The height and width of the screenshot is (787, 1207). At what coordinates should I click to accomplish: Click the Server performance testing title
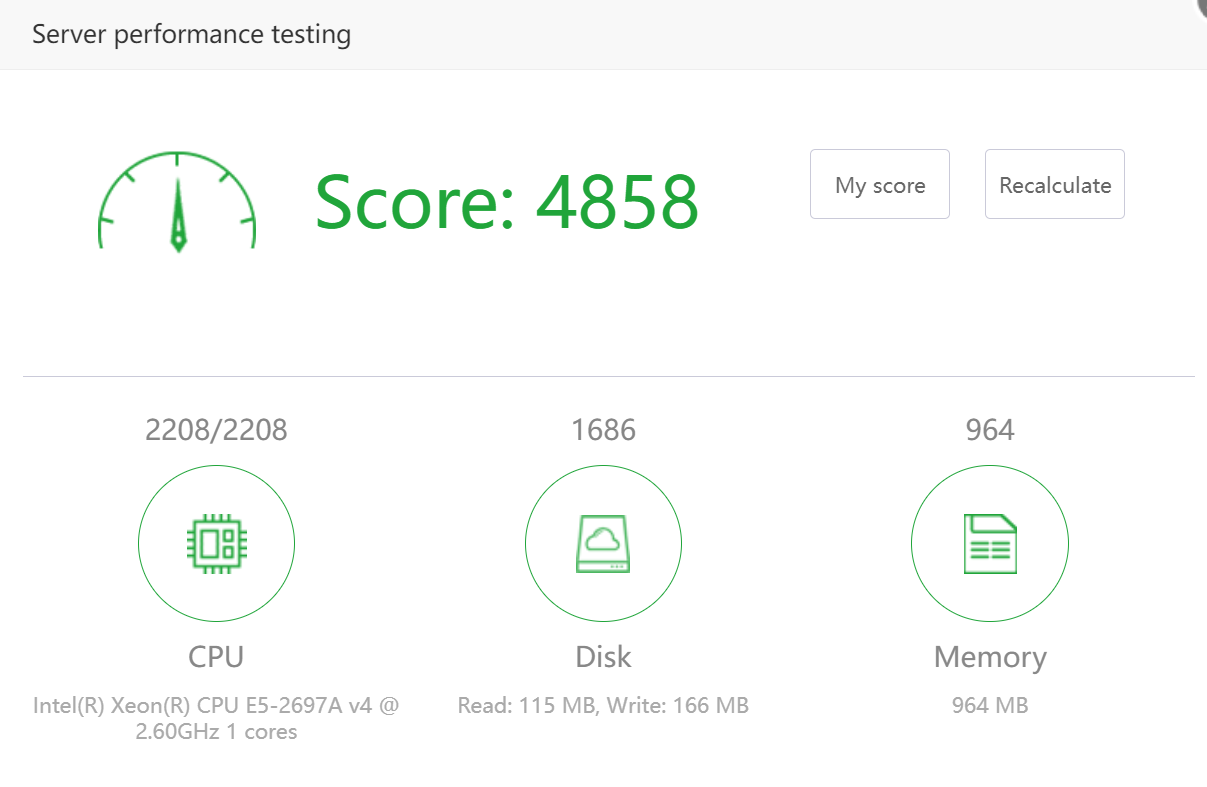point(191,34)
